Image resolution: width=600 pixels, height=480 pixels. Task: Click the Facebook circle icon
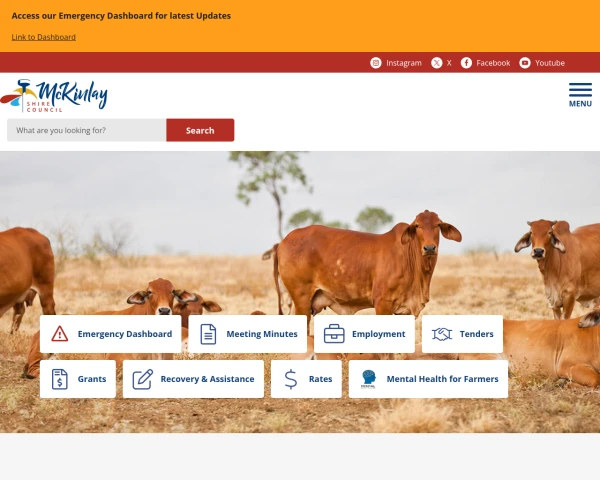pos(466,63)
